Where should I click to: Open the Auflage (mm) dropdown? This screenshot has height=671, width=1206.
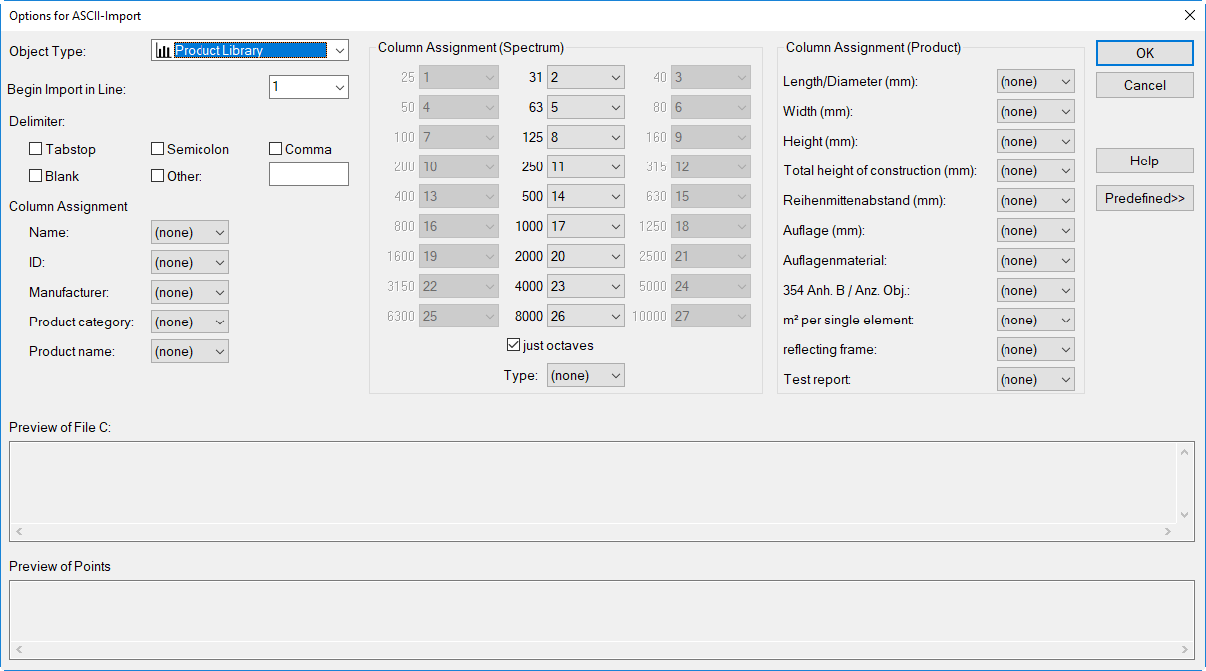click(x=1036, y=231)
